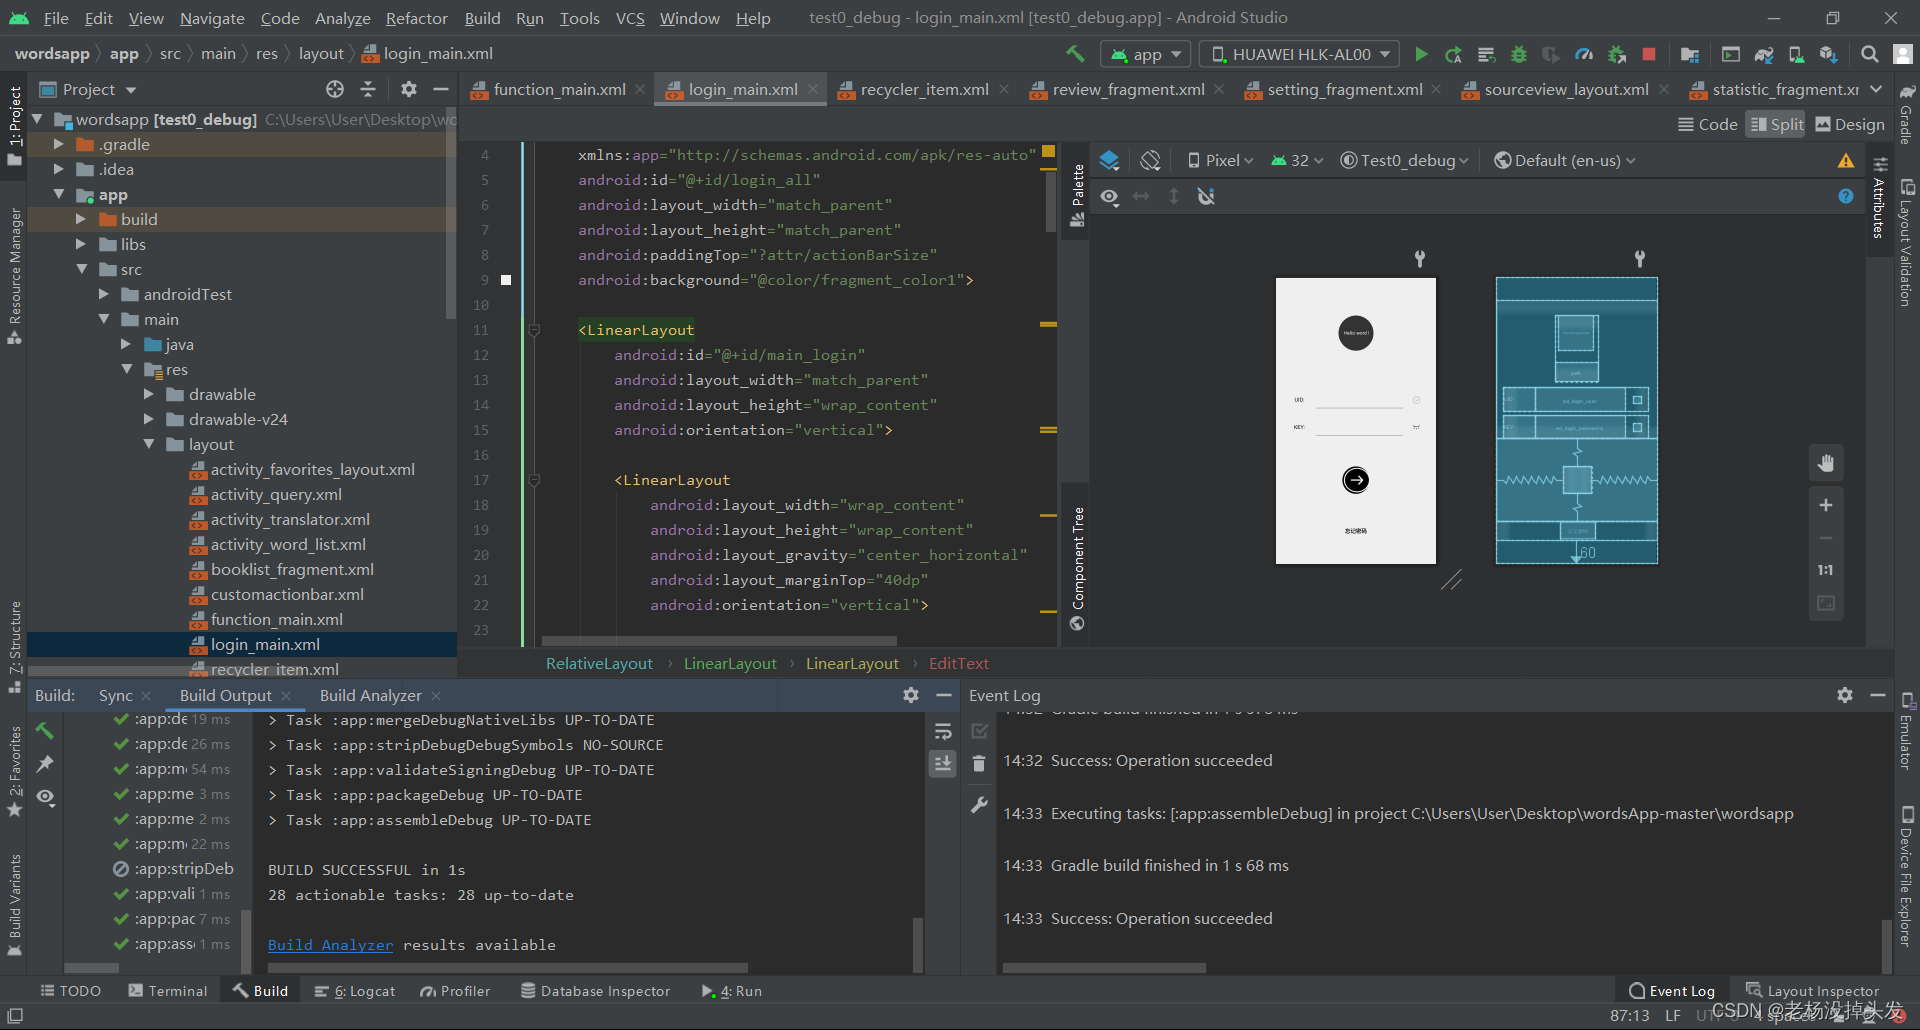Open Build panel settings gear
The image size is (1920, 1030).
point(910,695)
